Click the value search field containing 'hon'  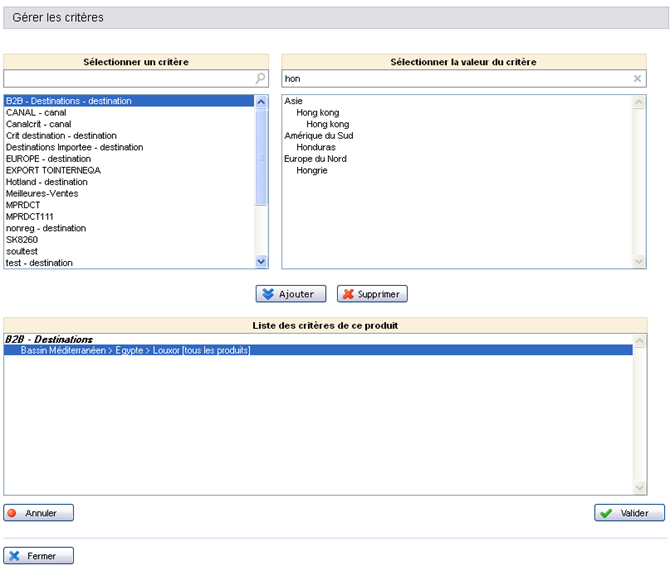click(x=455, y=78)
